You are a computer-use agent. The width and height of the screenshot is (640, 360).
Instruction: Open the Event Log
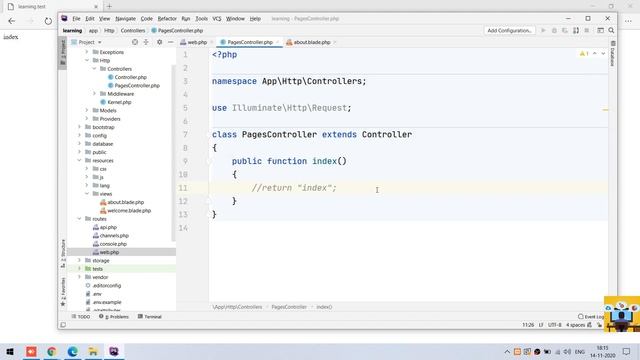point(591,317)
